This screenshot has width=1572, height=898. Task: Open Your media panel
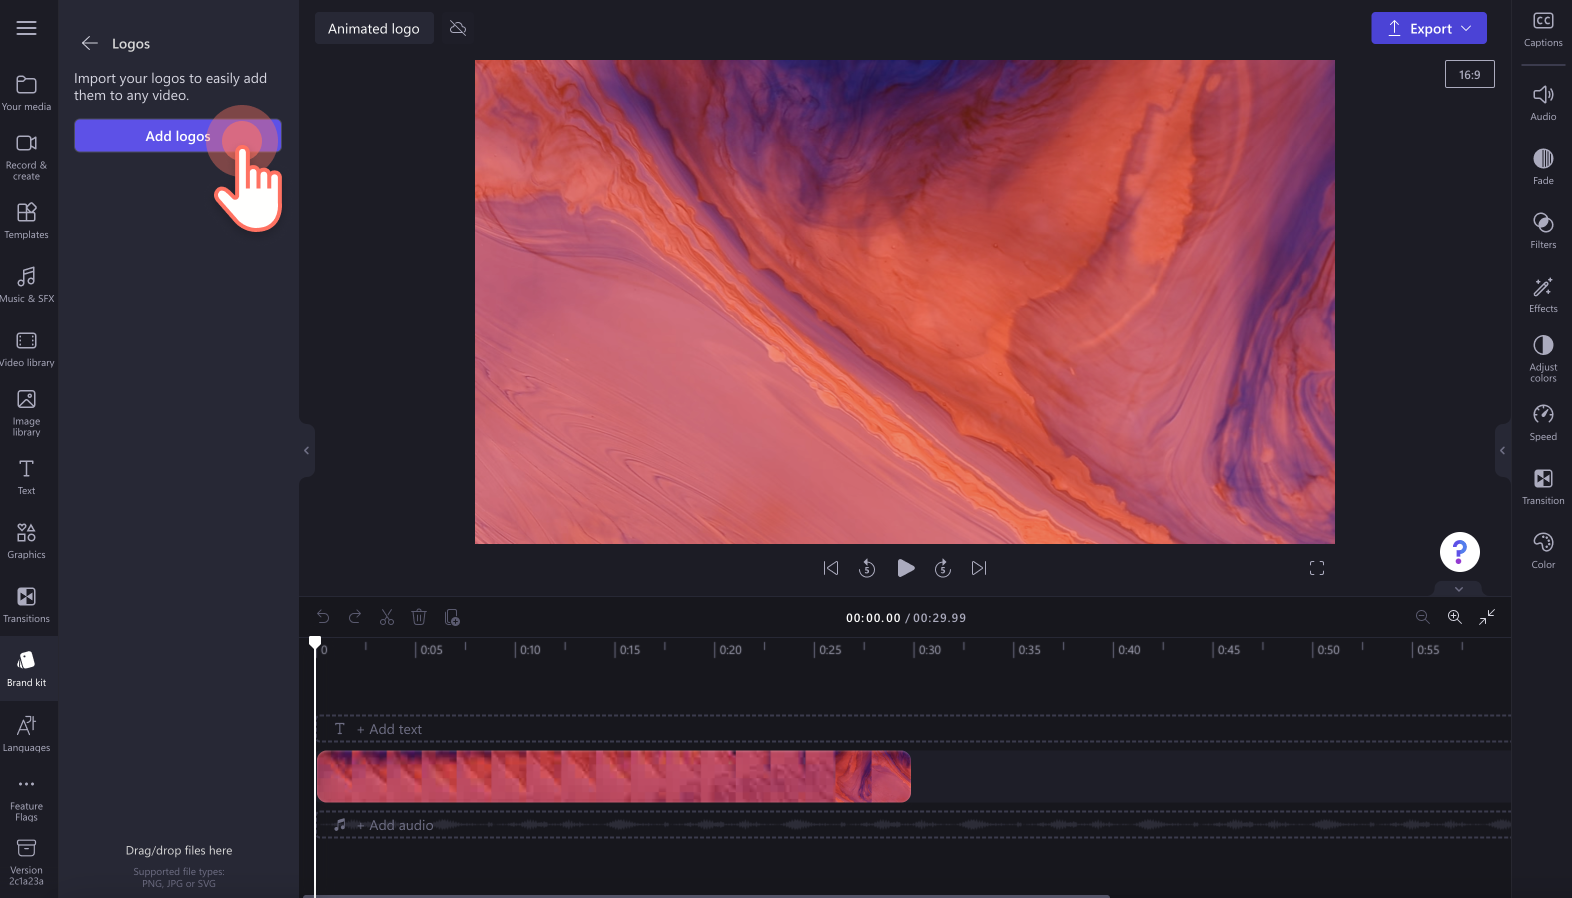point(27,92)
